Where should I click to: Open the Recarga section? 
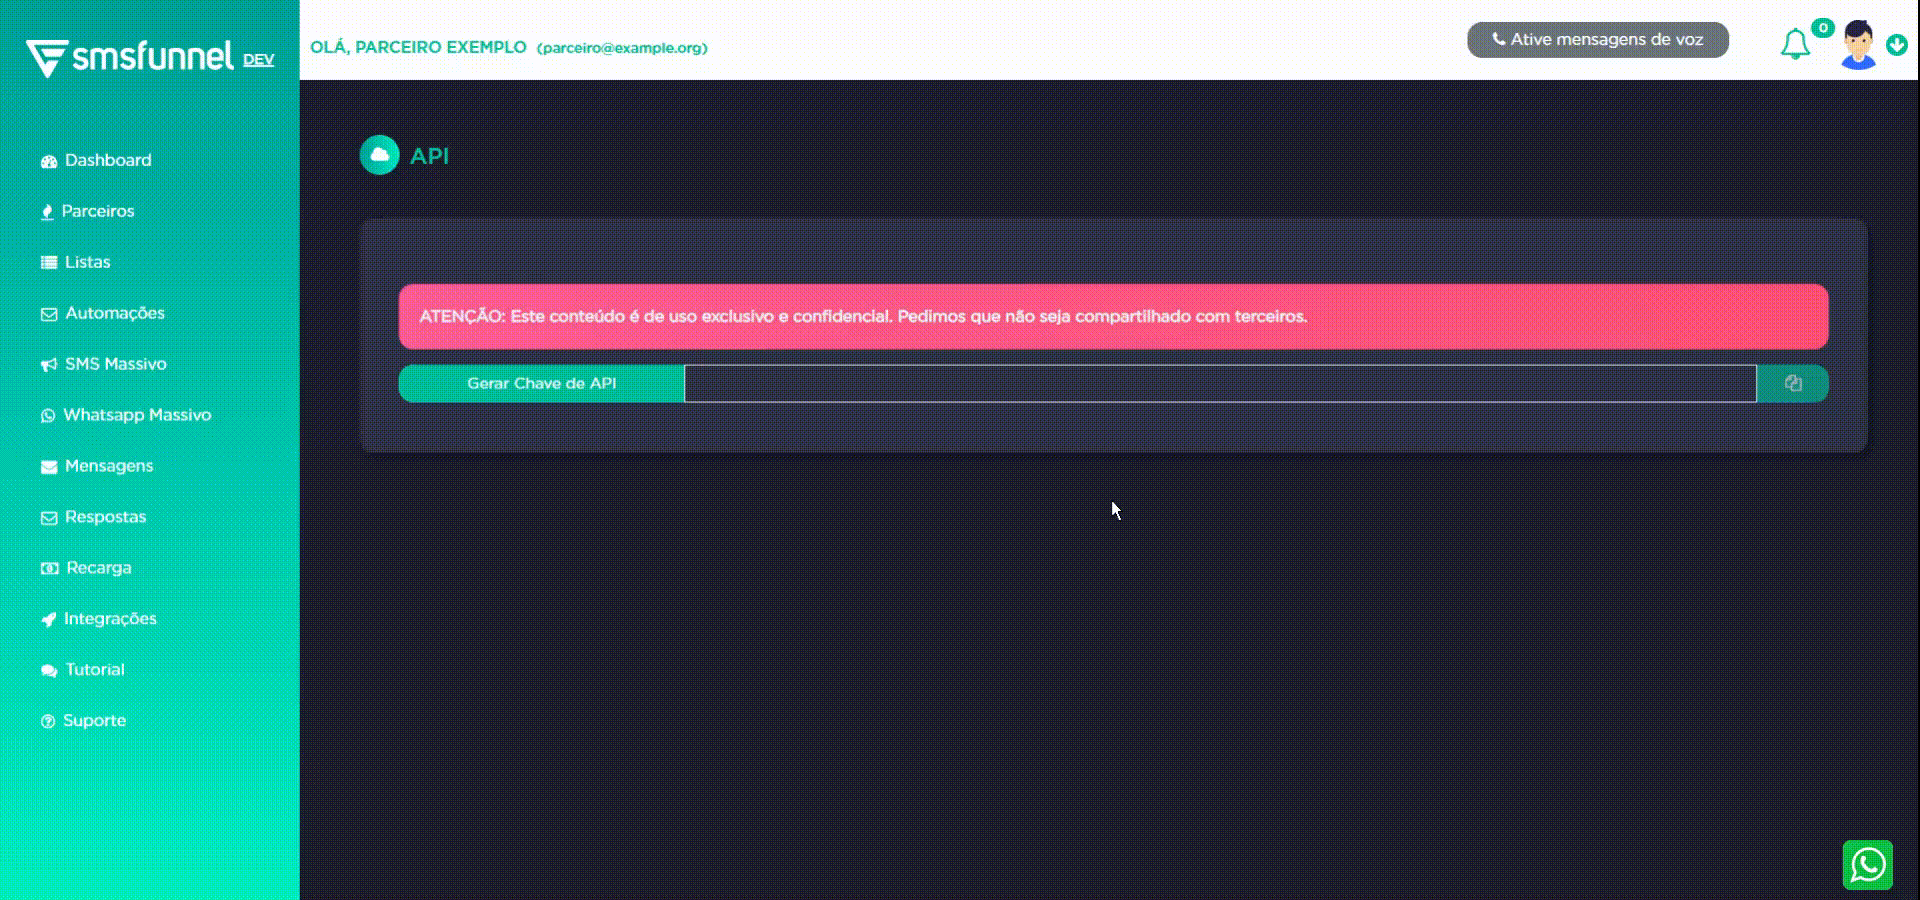[x=99, y=568]
